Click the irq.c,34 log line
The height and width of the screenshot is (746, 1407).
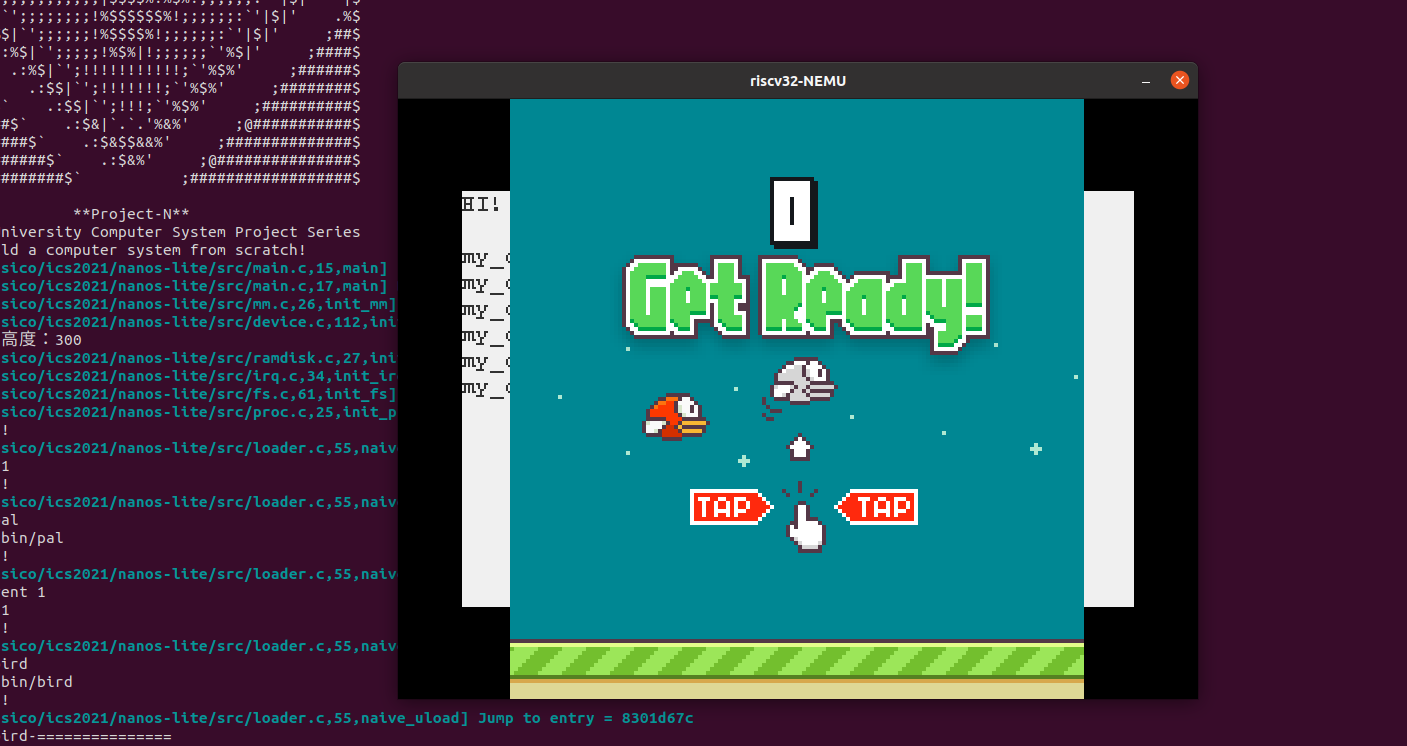click(198, 376)
